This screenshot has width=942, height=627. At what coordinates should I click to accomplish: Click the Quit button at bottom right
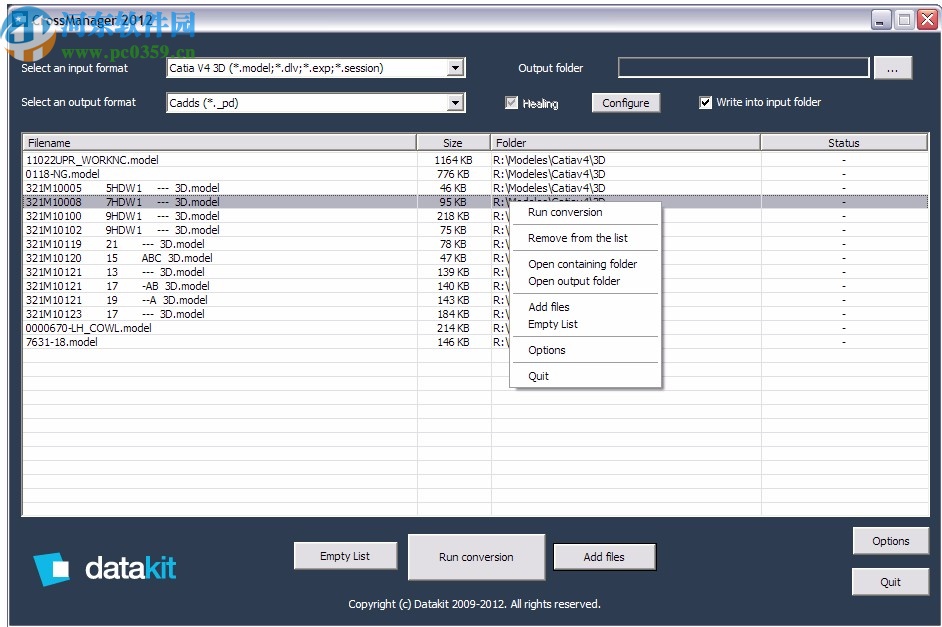point(890,581)
